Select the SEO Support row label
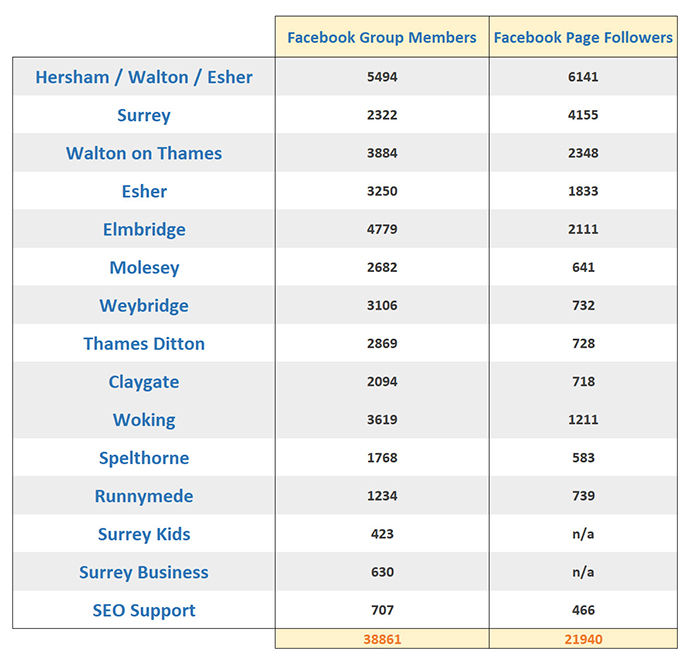The width and height of the screenshot is (700, 661). 144,610
